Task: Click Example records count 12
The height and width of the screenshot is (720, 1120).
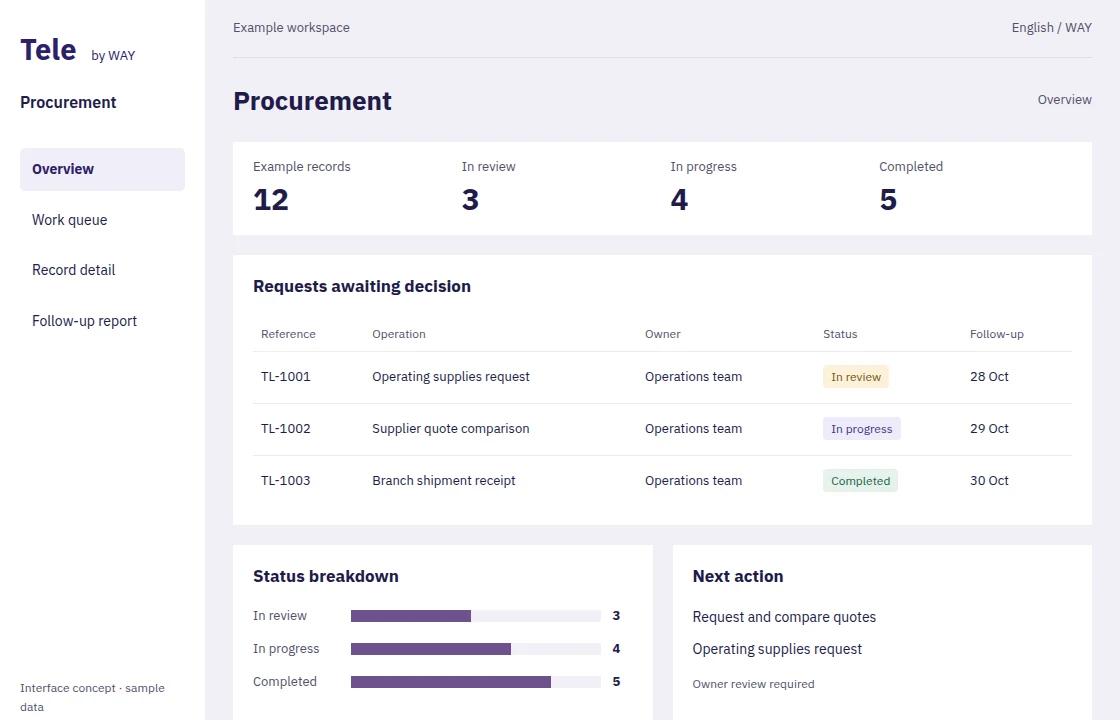Action: click(271, 200)
